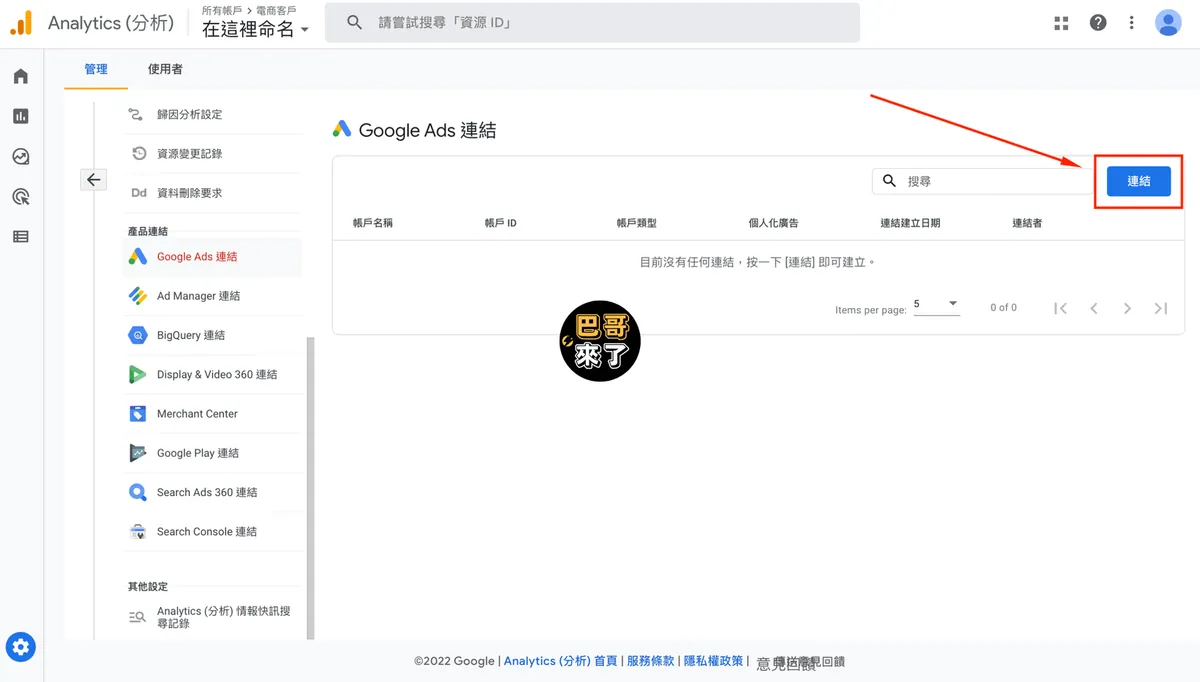Click the BigQuery 連結 icon
The height and width of the screenshot is (682, 1200).
point(138,335)
